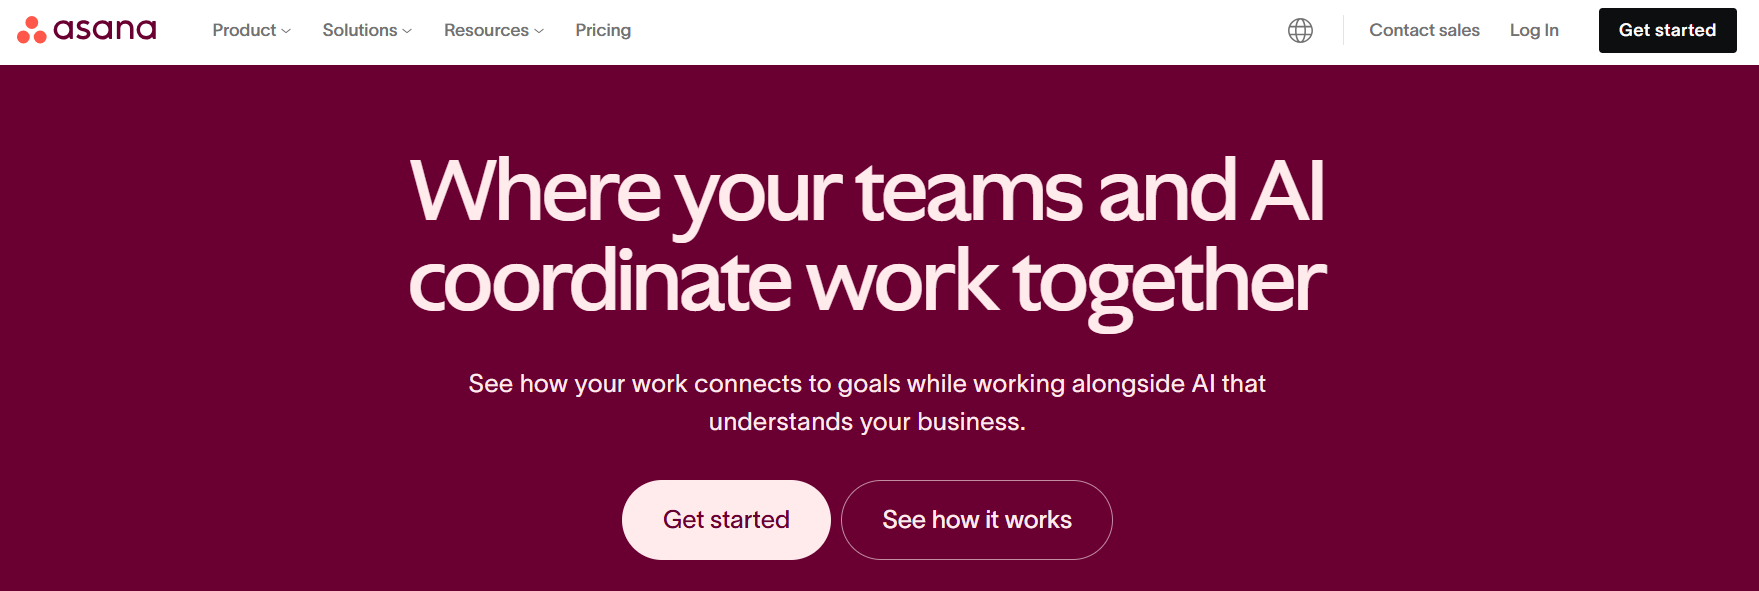Viewport: 1759px width, 591px height.
Task: Click the subheading line starting 'See how your work'
Action: (867, 383)
